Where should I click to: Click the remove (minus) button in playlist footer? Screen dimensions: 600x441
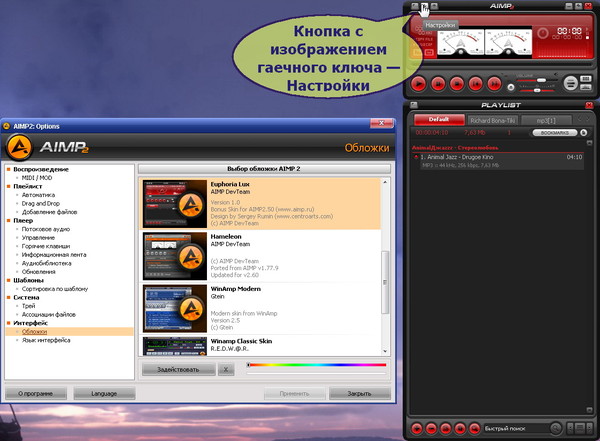[431, 428]
